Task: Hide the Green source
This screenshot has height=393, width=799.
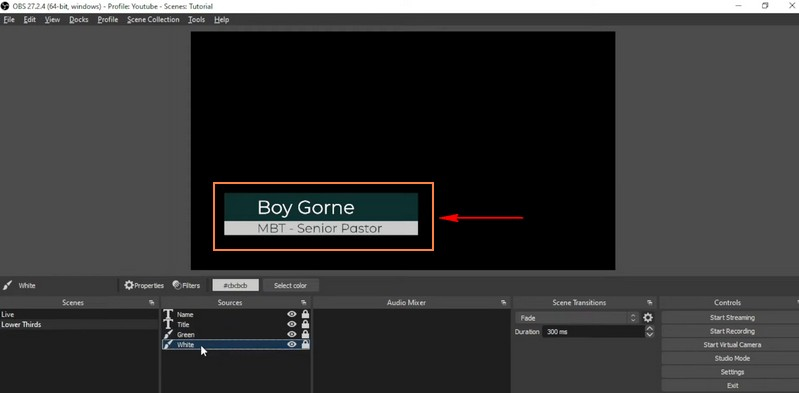Action: [291, 334]
